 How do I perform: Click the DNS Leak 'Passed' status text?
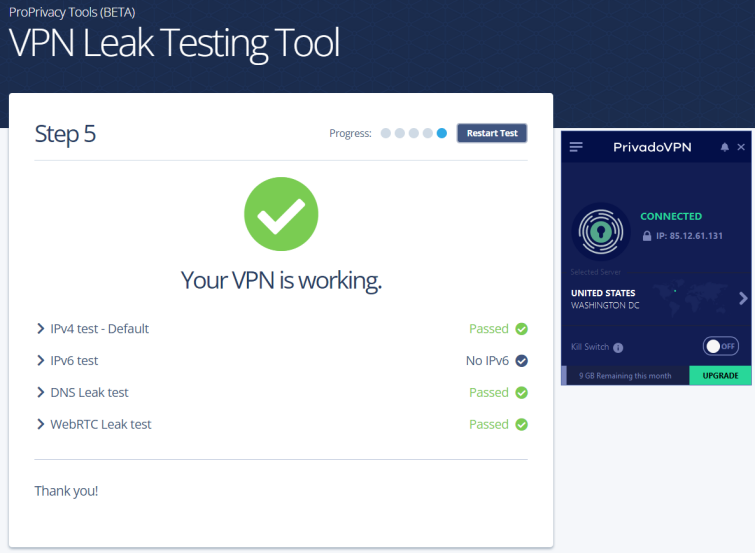(x=489, y=393)
